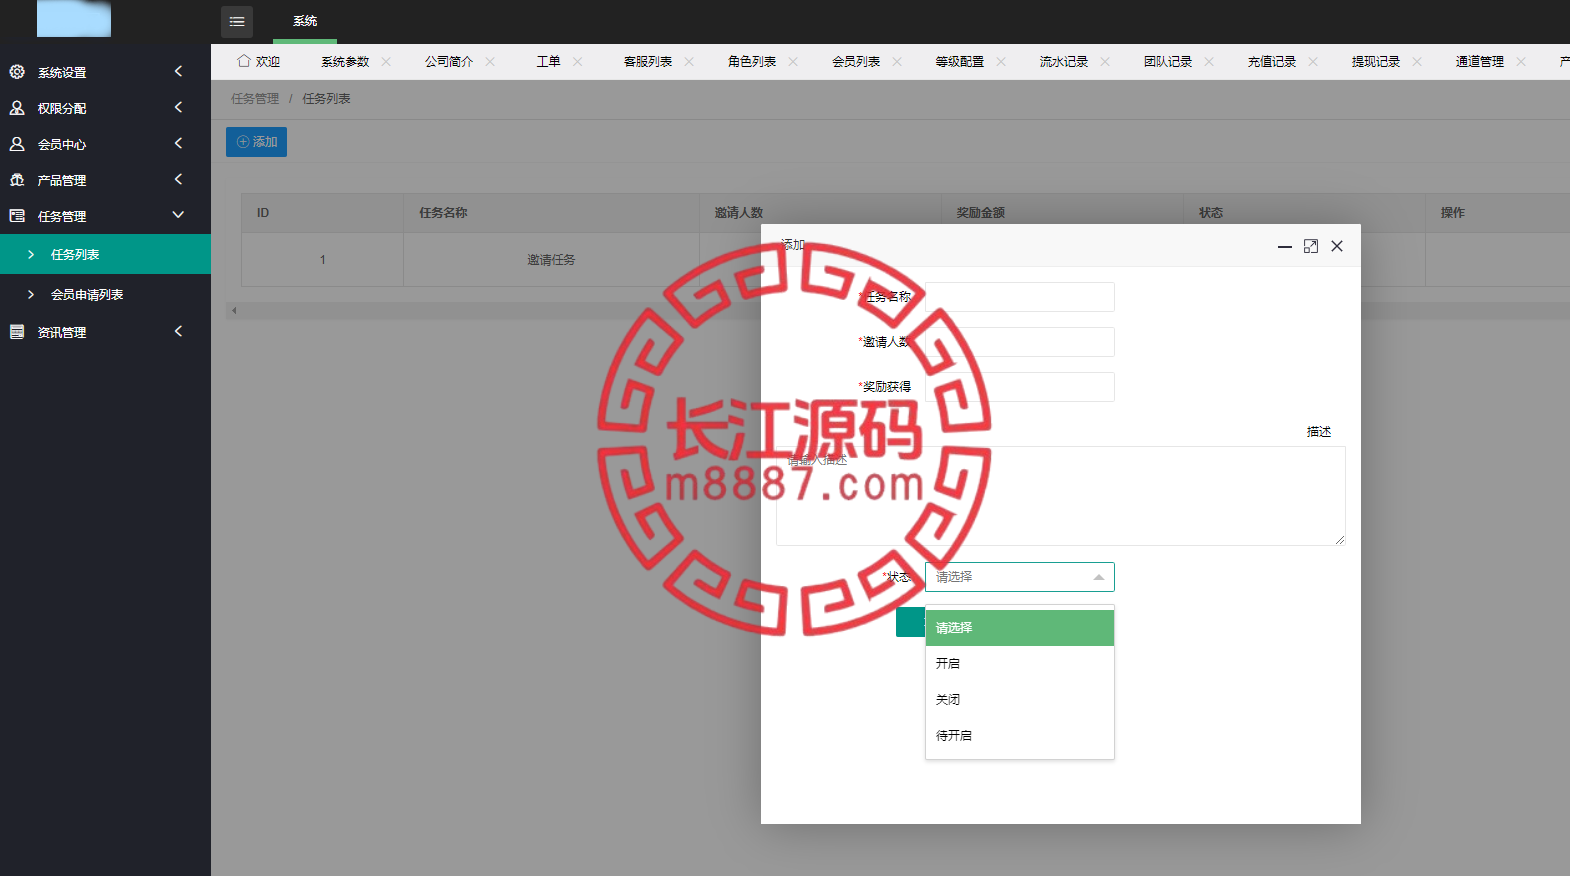
Task: Click the table scrollbar left arrow
Action: click(x=234, y=311)
